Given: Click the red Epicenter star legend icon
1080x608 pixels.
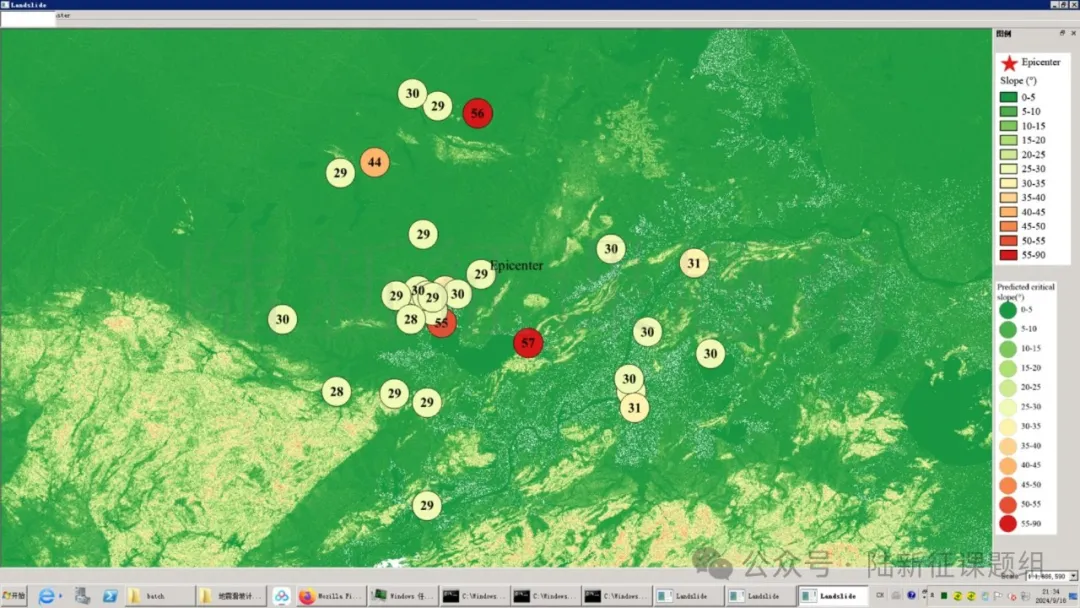Looking at the screenshot, I should pyautogui.click(x=1009, y=63).
